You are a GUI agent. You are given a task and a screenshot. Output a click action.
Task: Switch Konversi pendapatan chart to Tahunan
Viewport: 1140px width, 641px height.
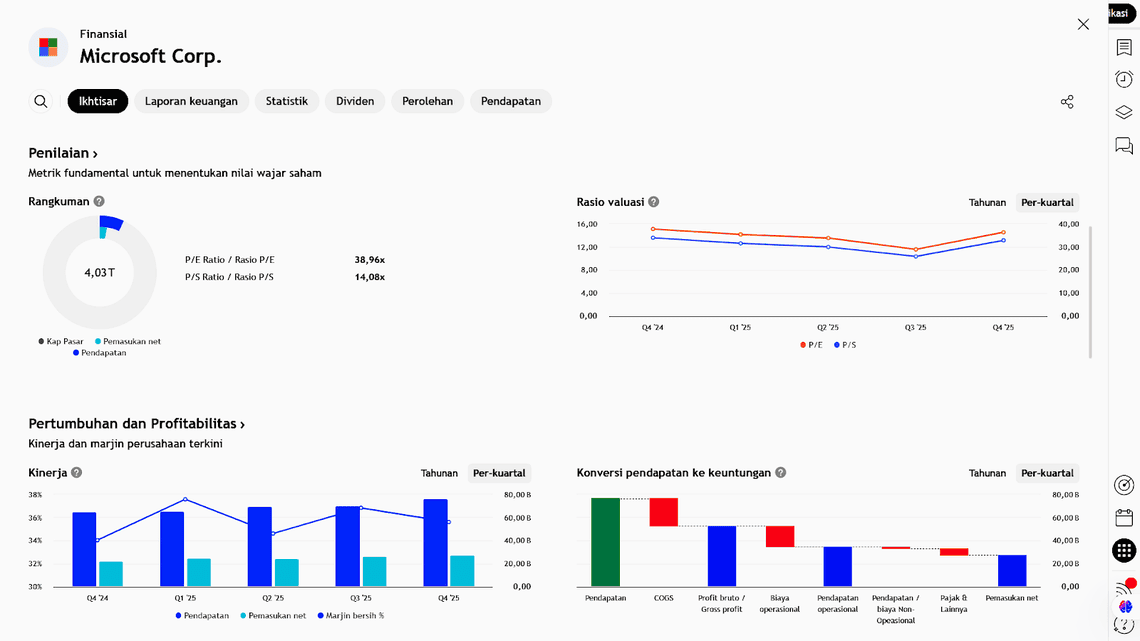[987, 474]
